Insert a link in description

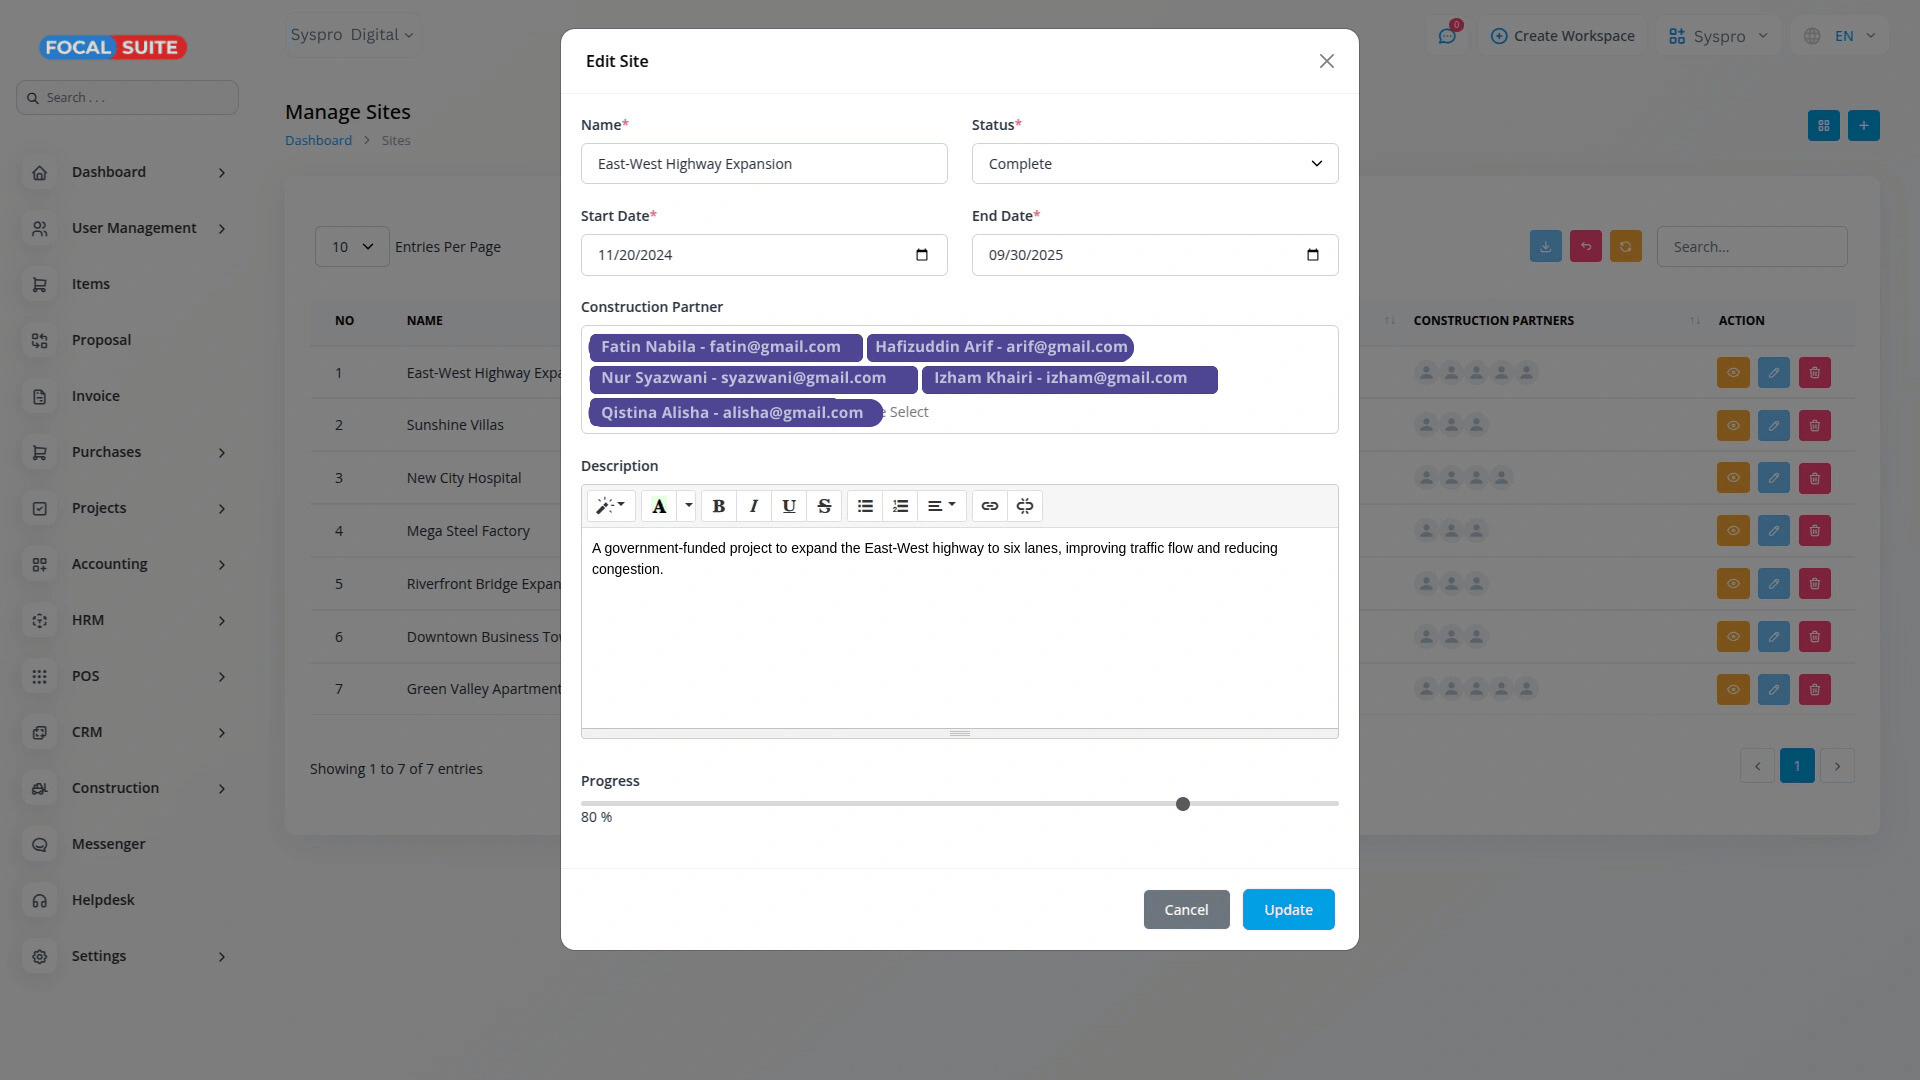point(989,506)
